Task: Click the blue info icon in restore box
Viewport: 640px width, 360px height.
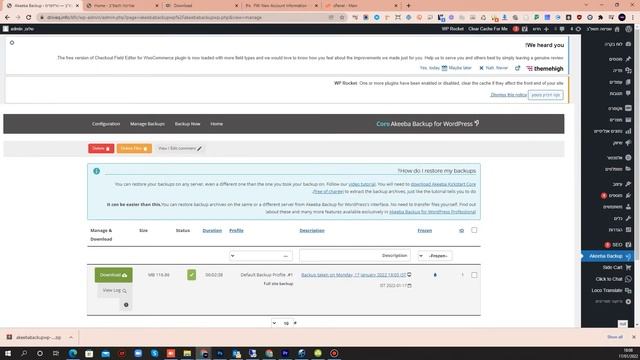Action: pyautogui.click(x=96, y=171)
